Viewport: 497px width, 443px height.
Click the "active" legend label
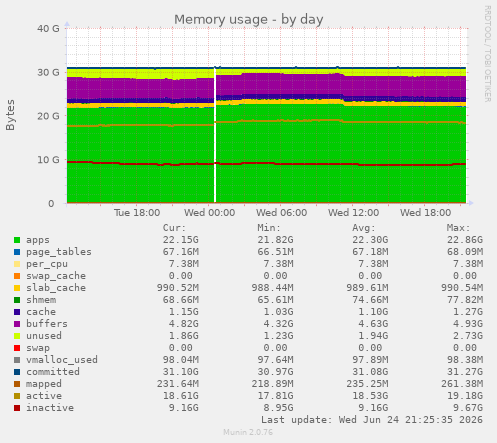(44, 396)
